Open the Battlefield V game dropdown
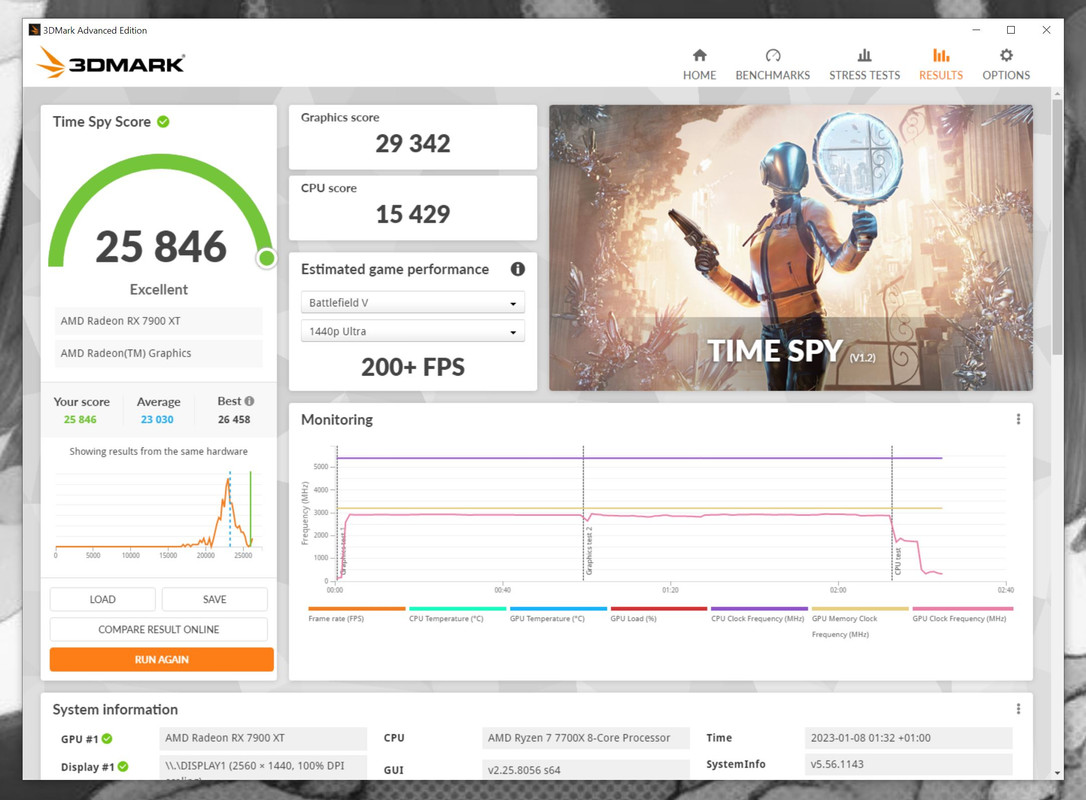Image resolution: width=1086 pixels, height=800 pixels. pos(413,303)
